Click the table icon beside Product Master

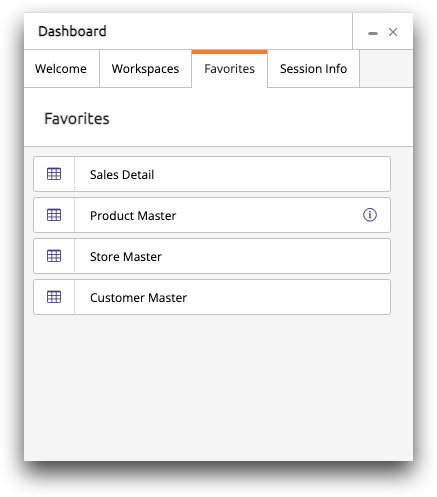[54, 215]
